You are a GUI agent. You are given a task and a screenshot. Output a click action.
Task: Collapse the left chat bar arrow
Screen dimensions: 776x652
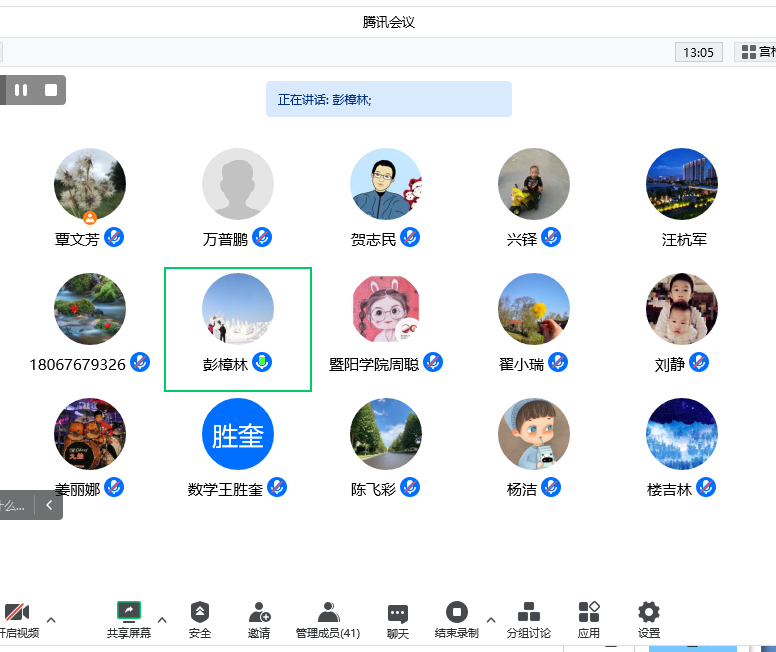click(49, 505)
